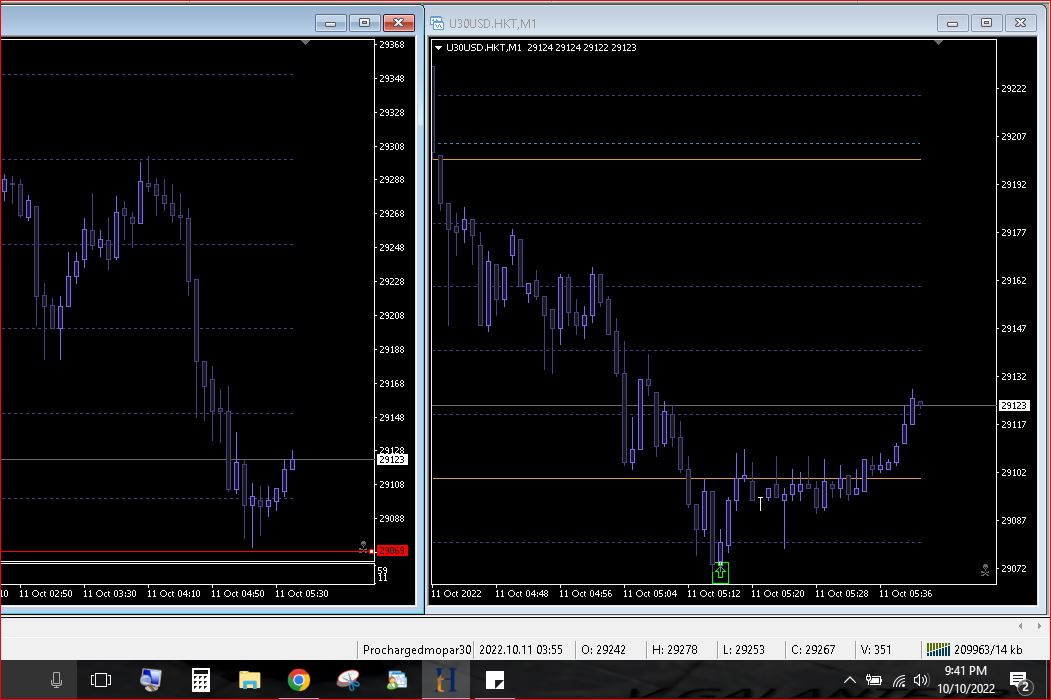
Task: Click the connection bars icon in status bar
Action: pos(937,650)
